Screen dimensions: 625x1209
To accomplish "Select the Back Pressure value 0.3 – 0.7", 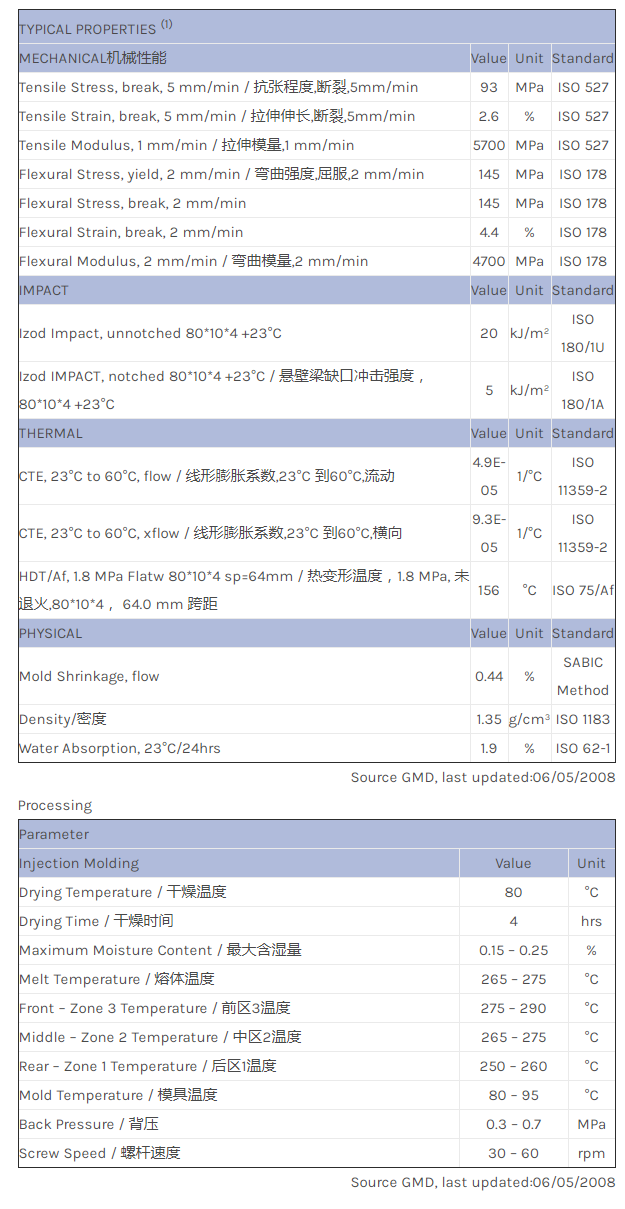I will 513,1124.
